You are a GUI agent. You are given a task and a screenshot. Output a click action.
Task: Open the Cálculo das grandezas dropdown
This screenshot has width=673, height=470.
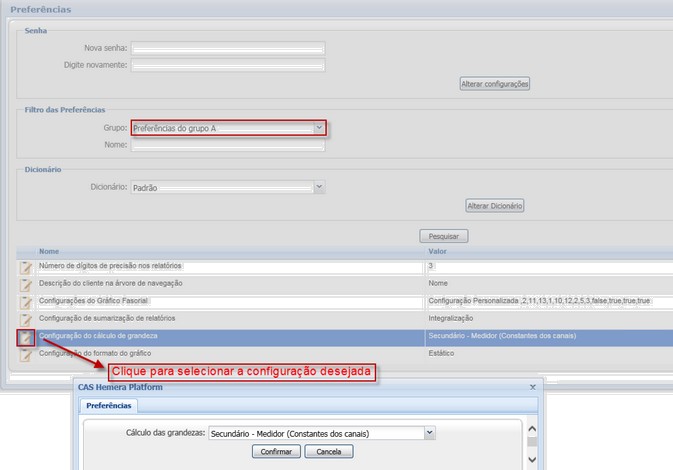point(429,433)
